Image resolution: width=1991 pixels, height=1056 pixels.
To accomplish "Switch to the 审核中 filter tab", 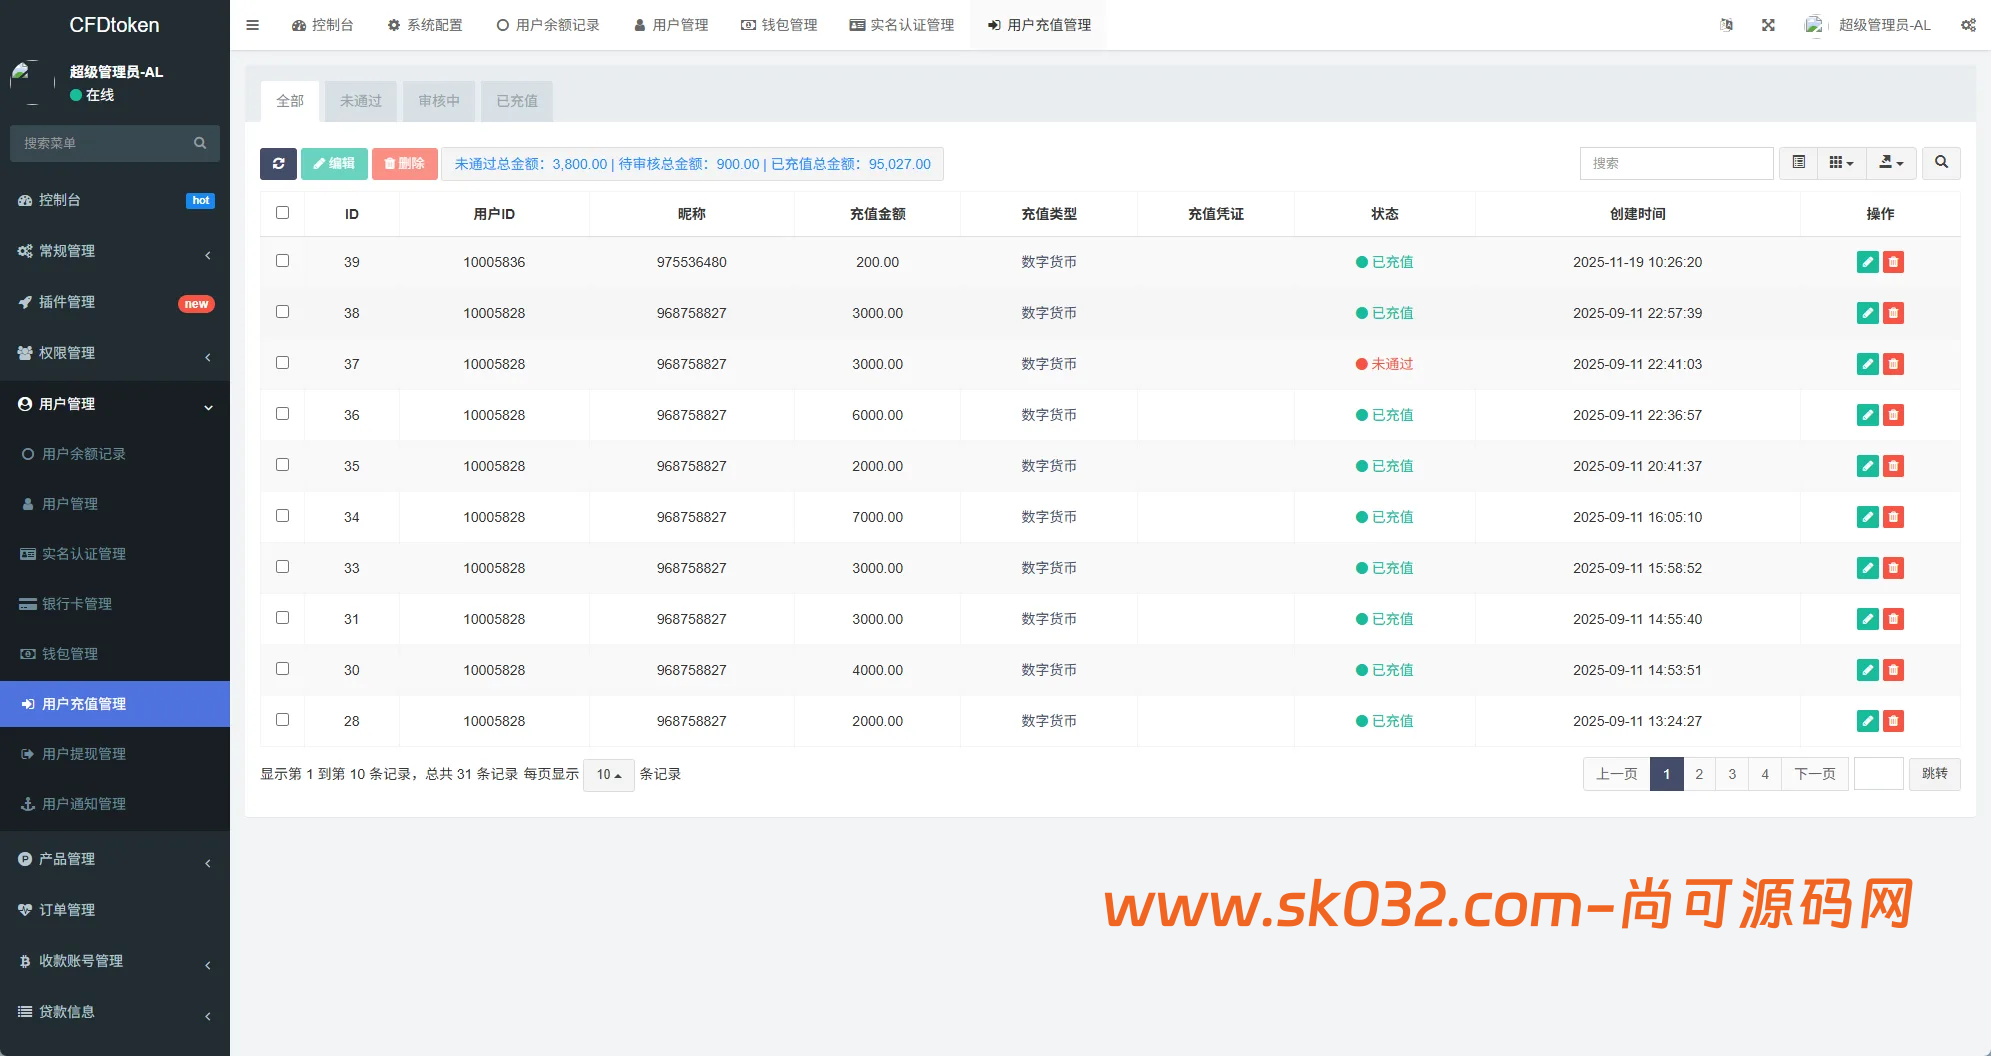I will click(439, 101).
